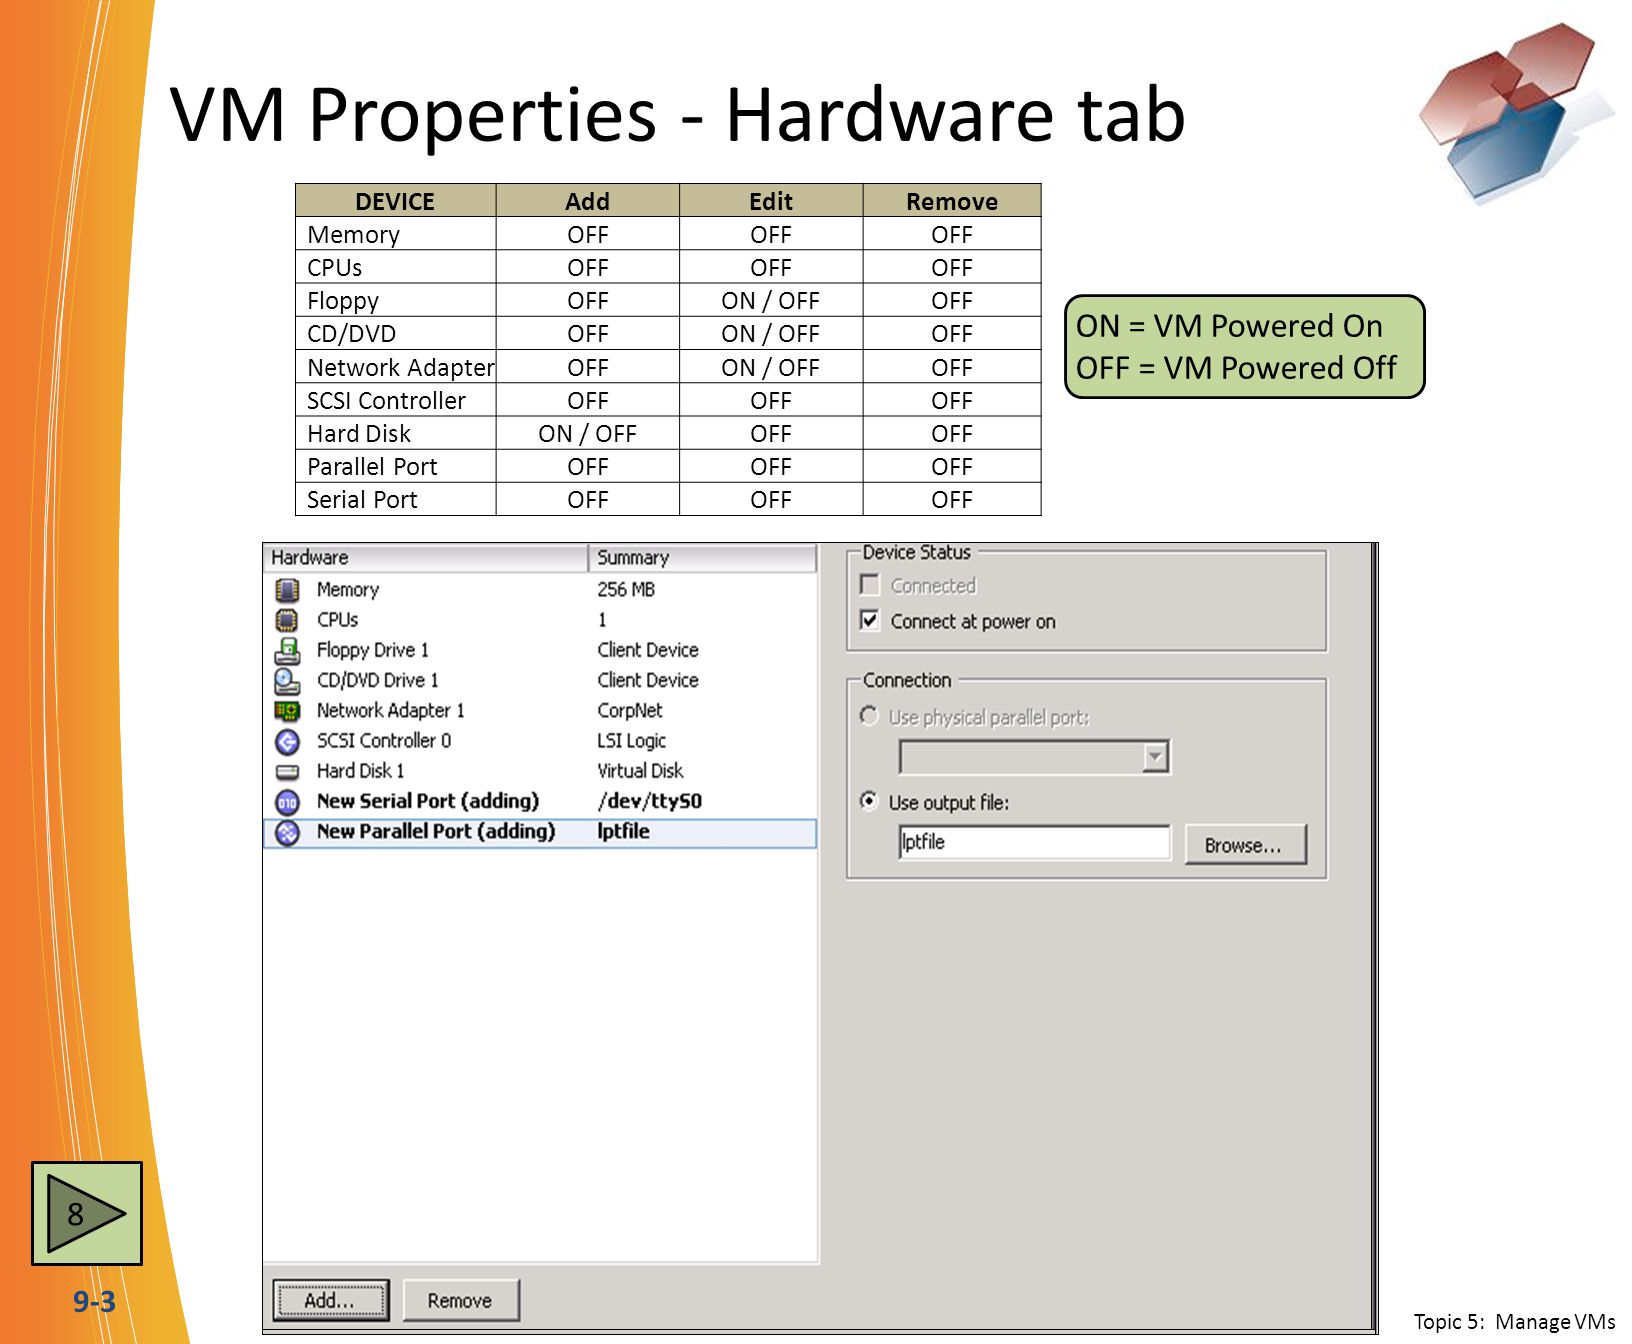Click the ON = VM Powered On legend text
Viewport: 1632px width, 1344px height.
[1229, 326]
